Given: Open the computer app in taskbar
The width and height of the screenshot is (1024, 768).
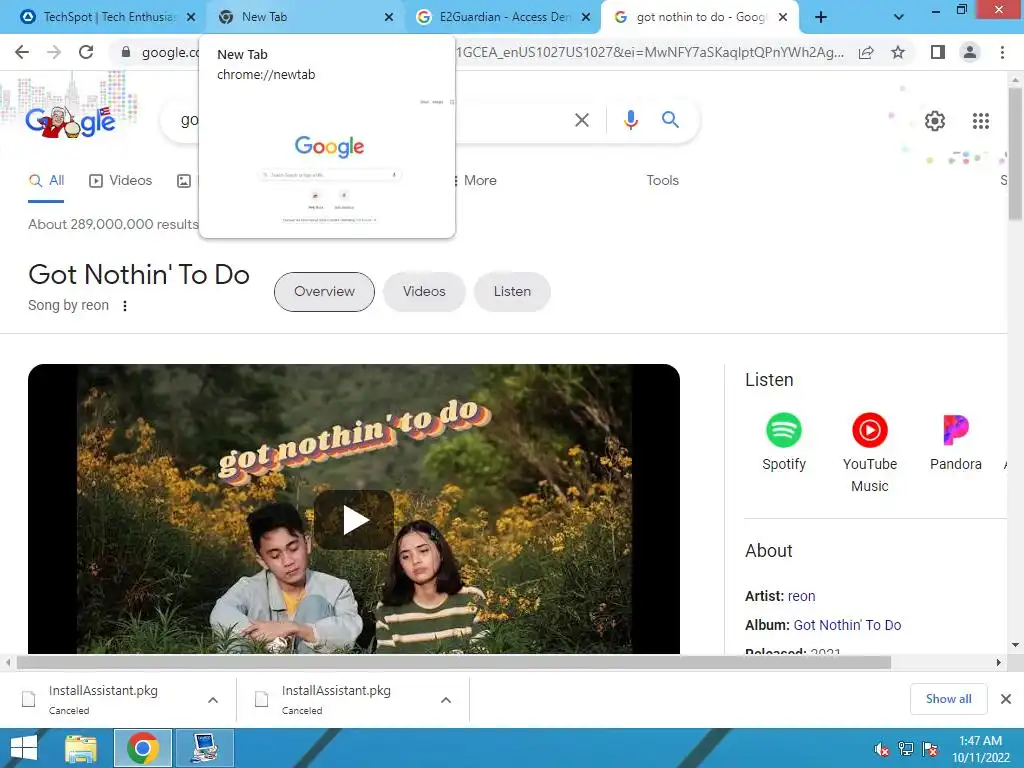Looking at the screenshot, I should pyautogui.click(x=205, y=748).
